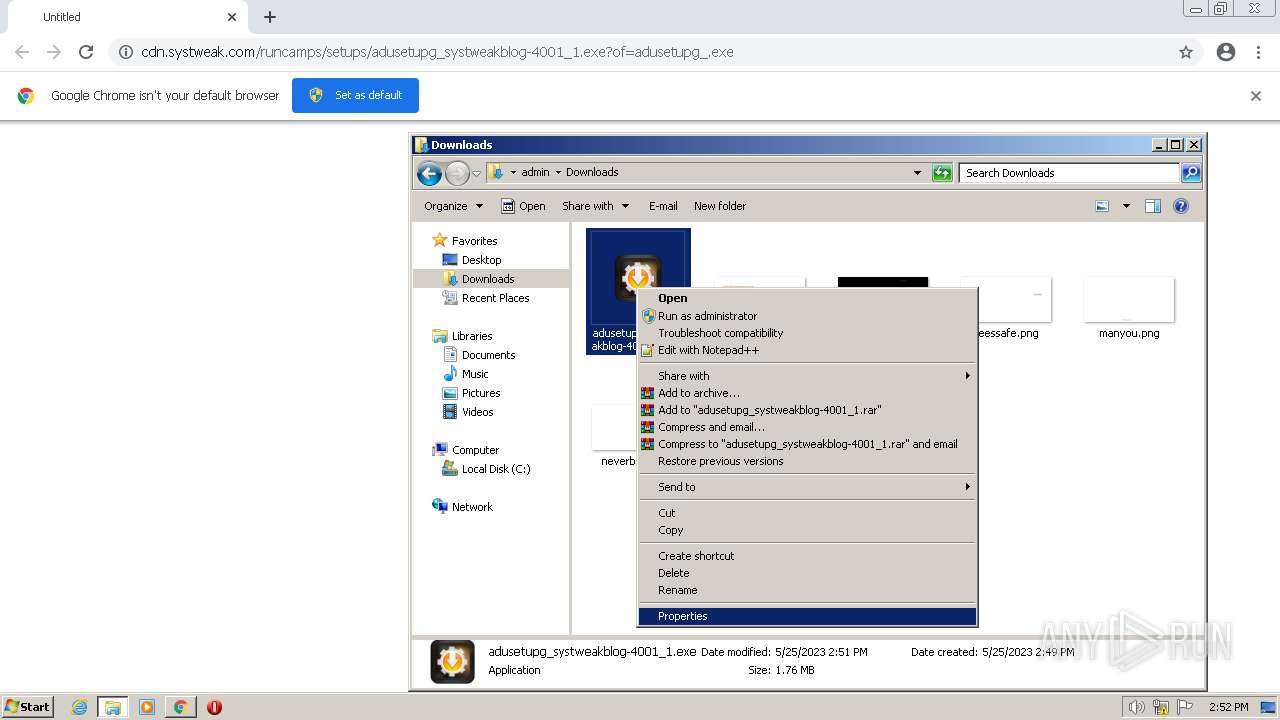Toggle the preview pane icon
The width and height of the screenshot is (1280, 720).
pyautogui.click(x=1153, y=206)
